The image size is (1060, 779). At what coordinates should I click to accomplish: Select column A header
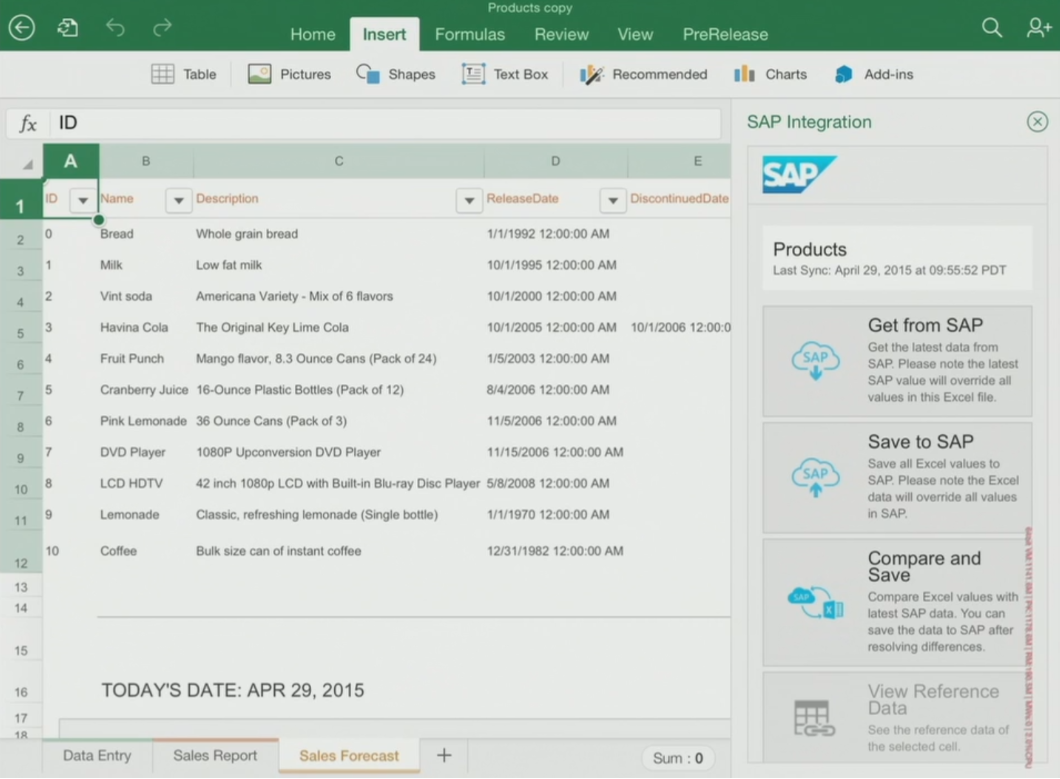71,162
